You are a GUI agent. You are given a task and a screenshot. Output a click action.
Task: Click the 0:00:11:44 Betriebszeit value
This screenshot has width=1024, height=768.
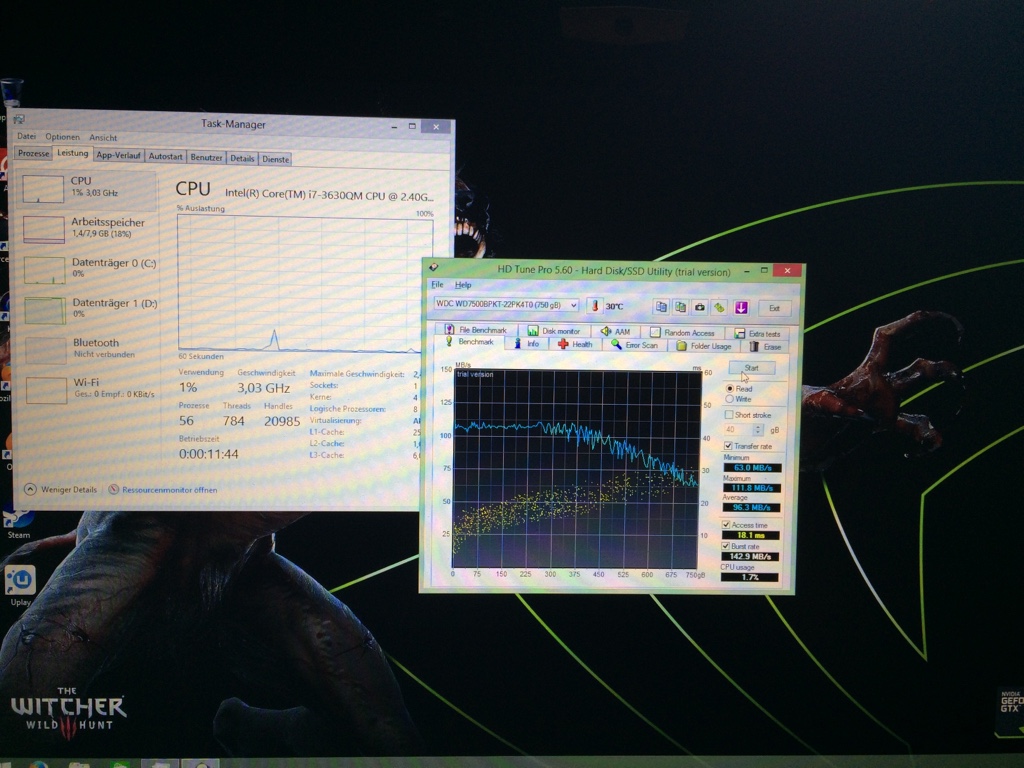pos(208,454)
